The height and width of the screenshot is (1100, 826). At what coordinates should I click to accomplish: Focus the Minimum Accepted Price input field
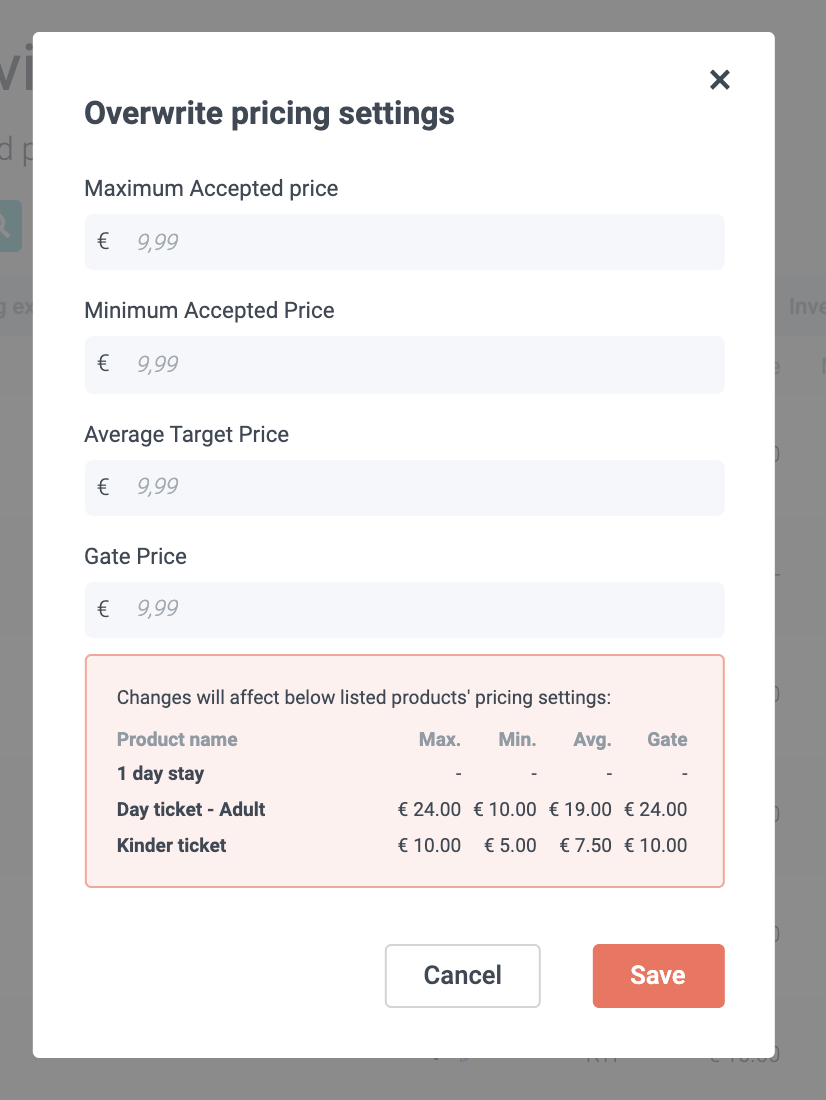point(420,364)
